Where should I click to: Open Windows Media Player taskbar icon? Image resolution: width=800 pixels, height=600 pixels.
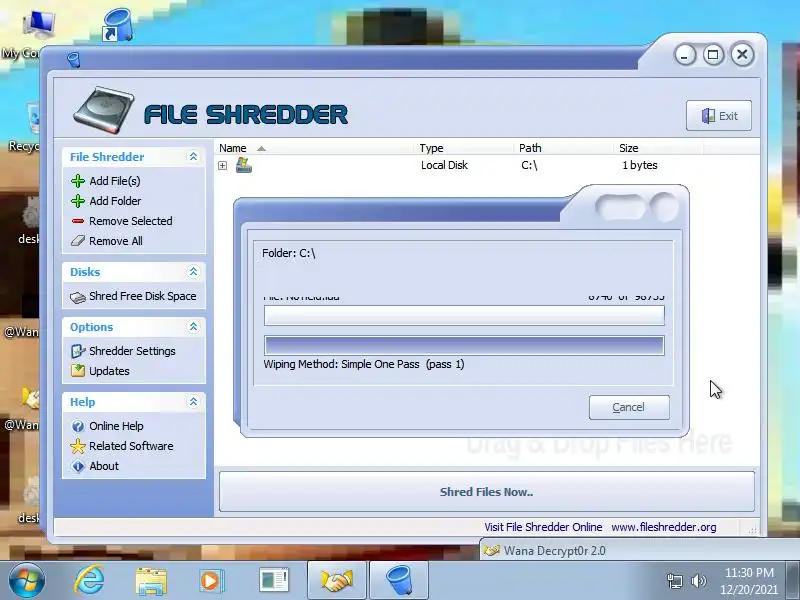210,581
